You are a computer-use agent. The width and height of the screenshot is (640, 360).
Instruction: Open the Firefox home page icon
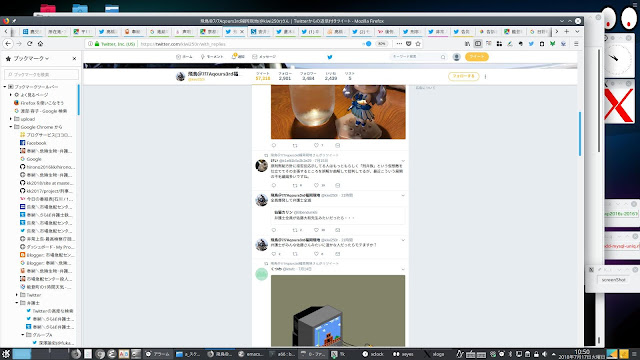tap(40, 44)
